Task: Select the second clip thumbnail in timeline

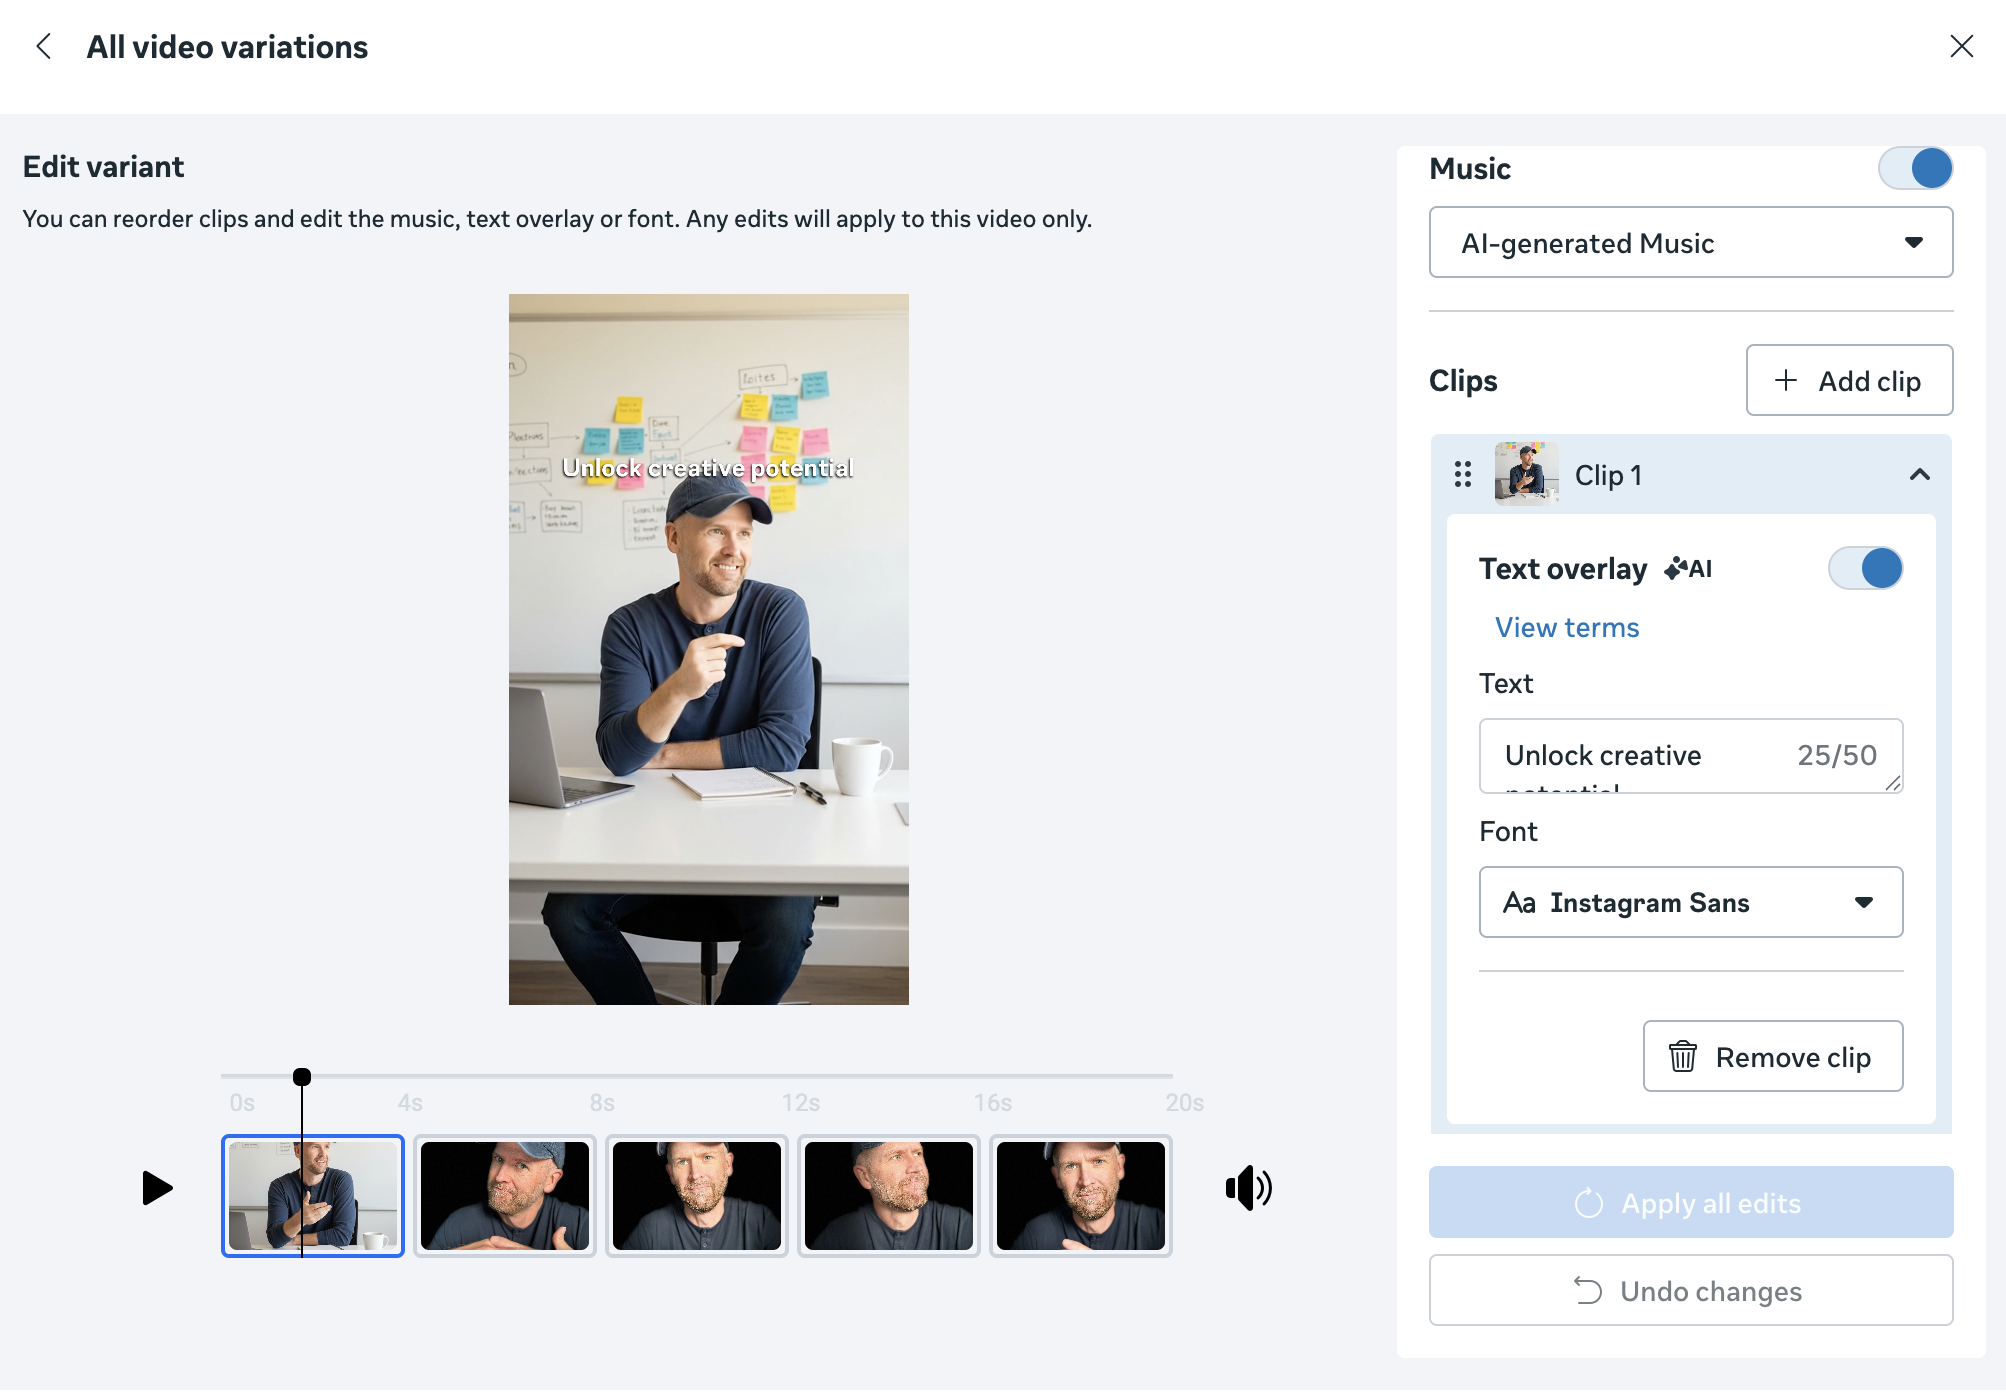Action: (x=505, y=1196)
